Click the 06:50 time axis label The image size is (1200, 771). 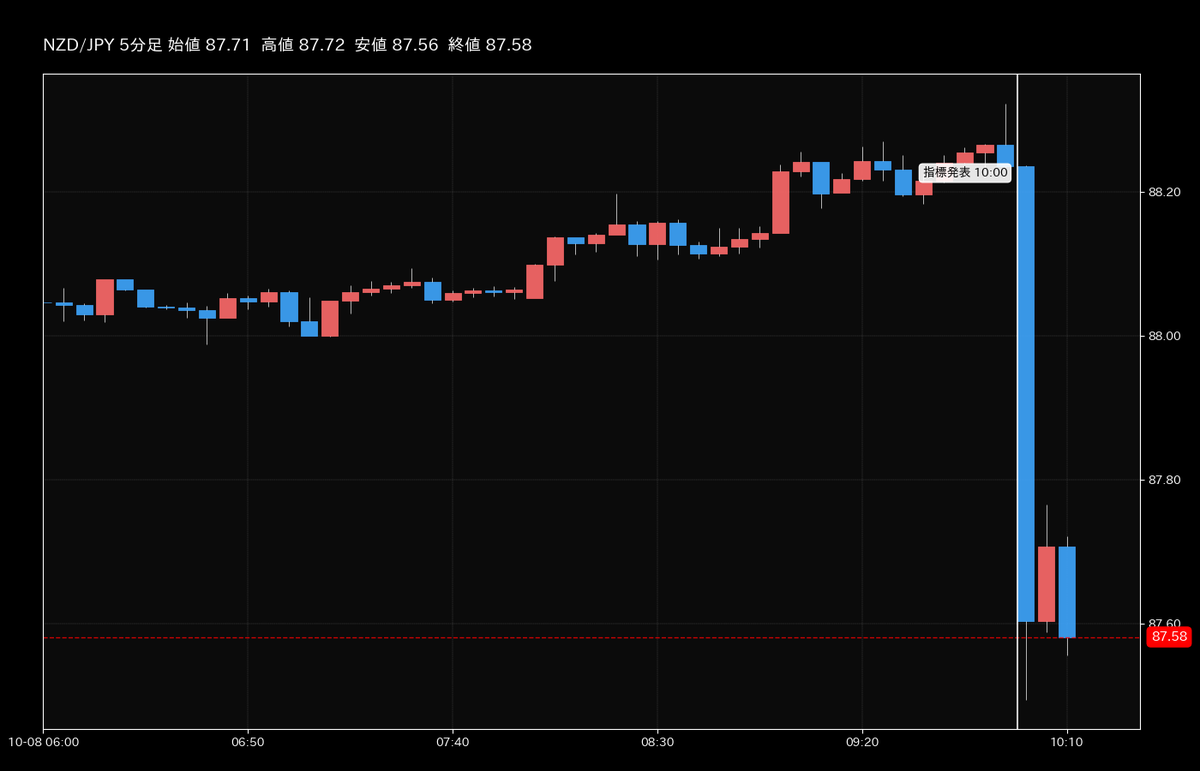(x=246, y=743)
